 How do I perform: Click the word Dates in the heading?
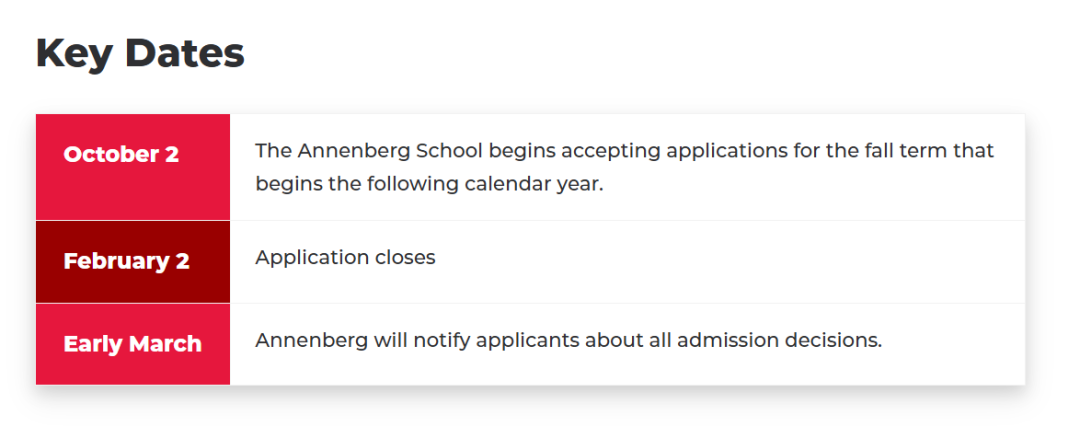pos(185,54)
